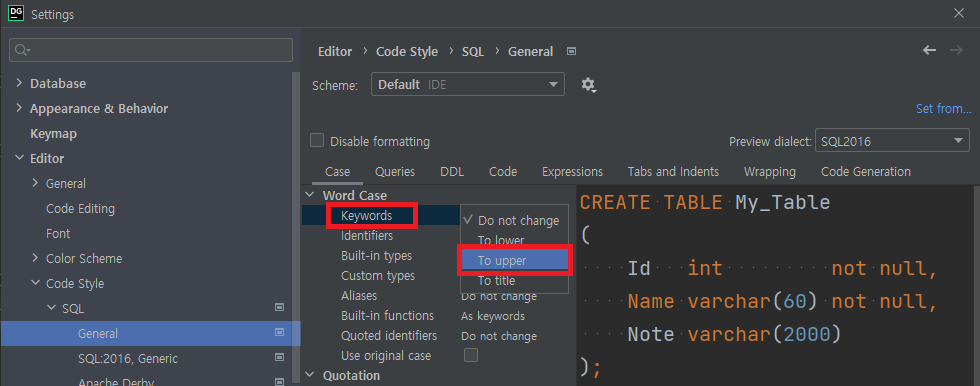
Task: Click inside the settings search field
Action: click(151, 50)
